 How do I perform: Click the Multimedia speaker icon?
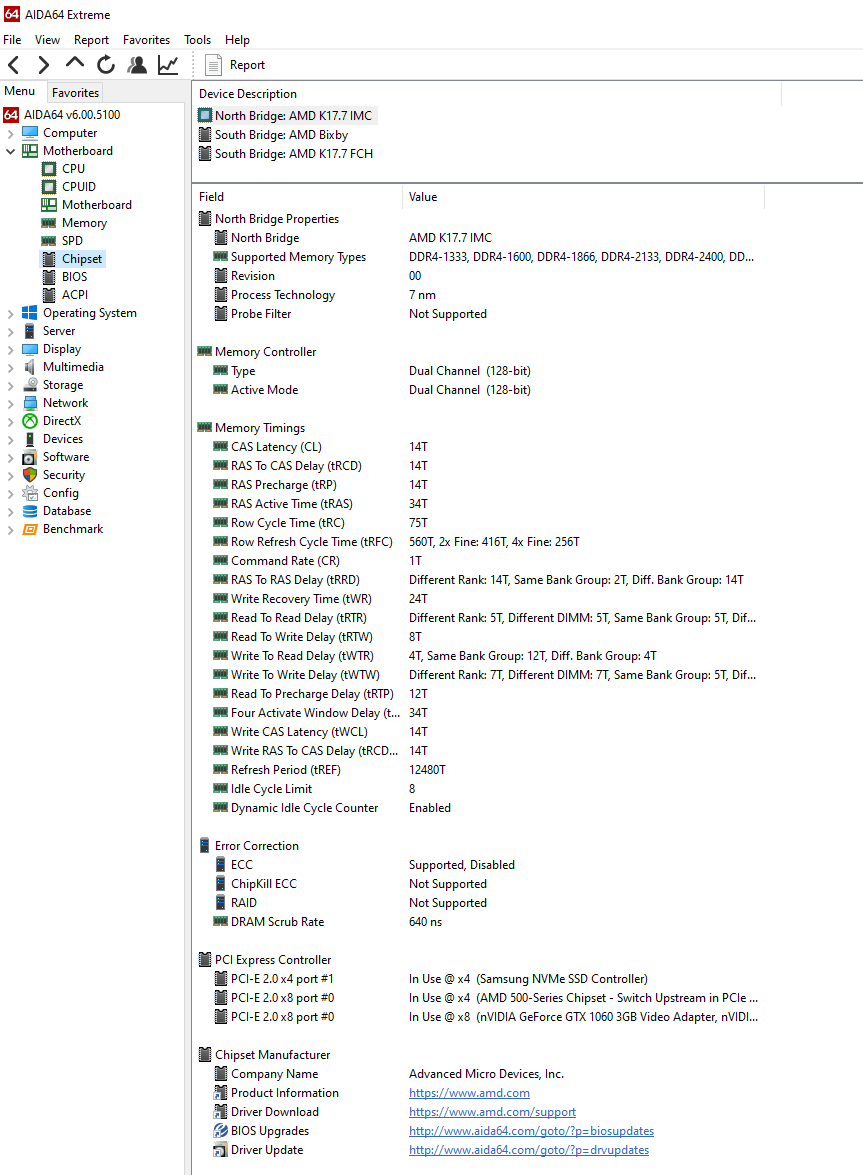click(30, 366)
